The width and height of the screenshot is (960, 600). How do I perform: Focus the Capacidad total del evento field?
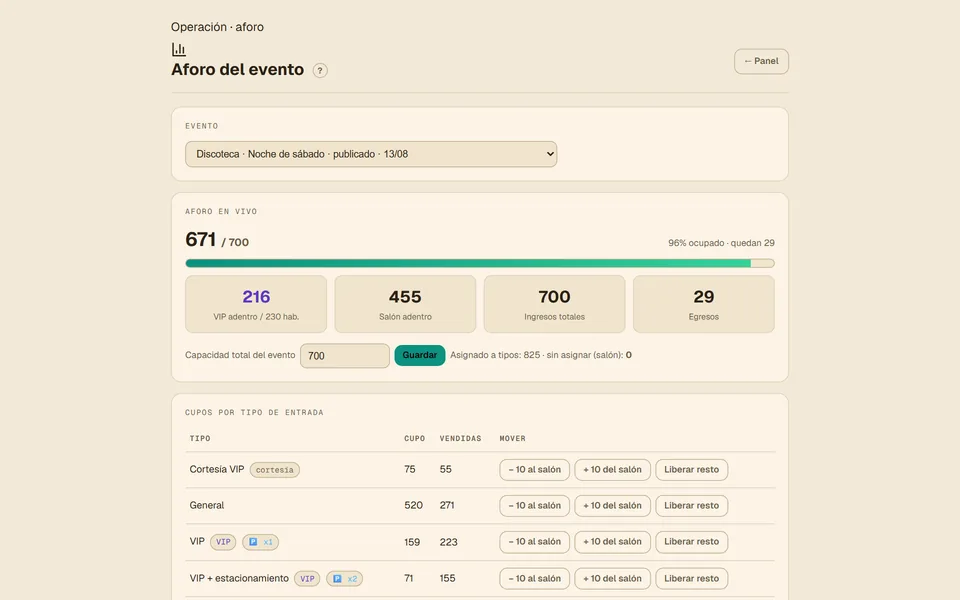click(345, 356)
